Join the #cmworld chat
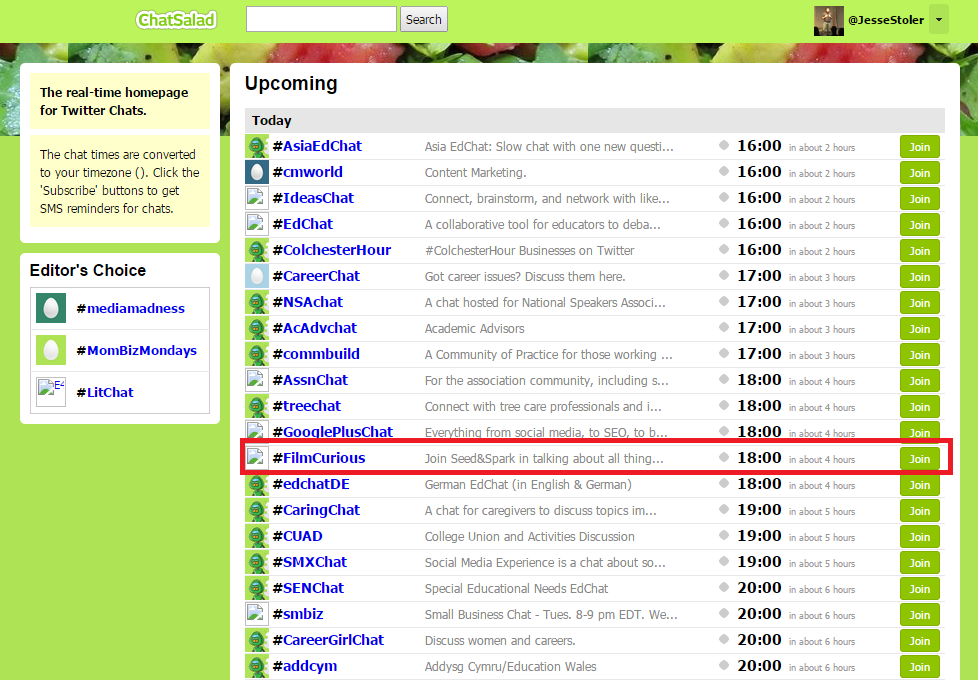This screenshot has height=680, width=978. (919, 173)
